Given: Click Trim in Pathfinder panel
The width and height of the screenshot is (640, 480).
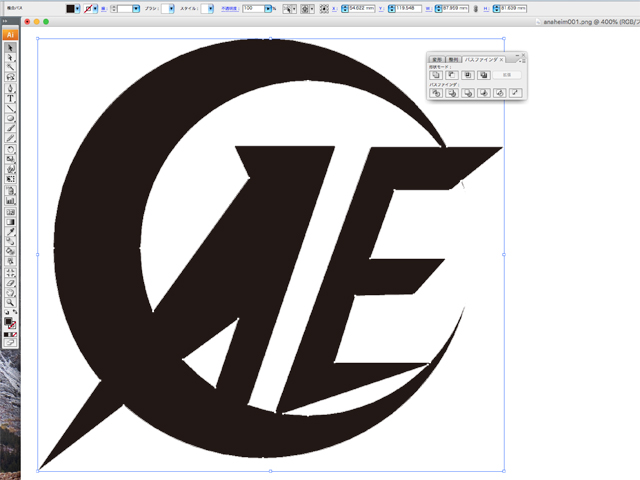Looking at the screenshot, I should 452,93.
